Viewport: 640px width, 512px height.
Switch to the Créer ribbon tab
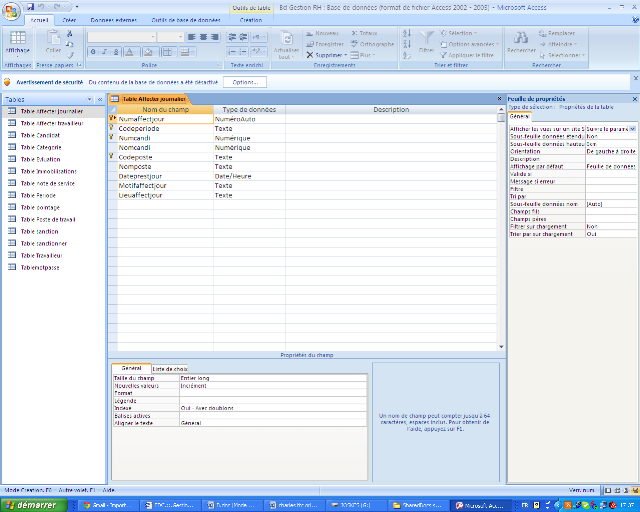[69, 20]
